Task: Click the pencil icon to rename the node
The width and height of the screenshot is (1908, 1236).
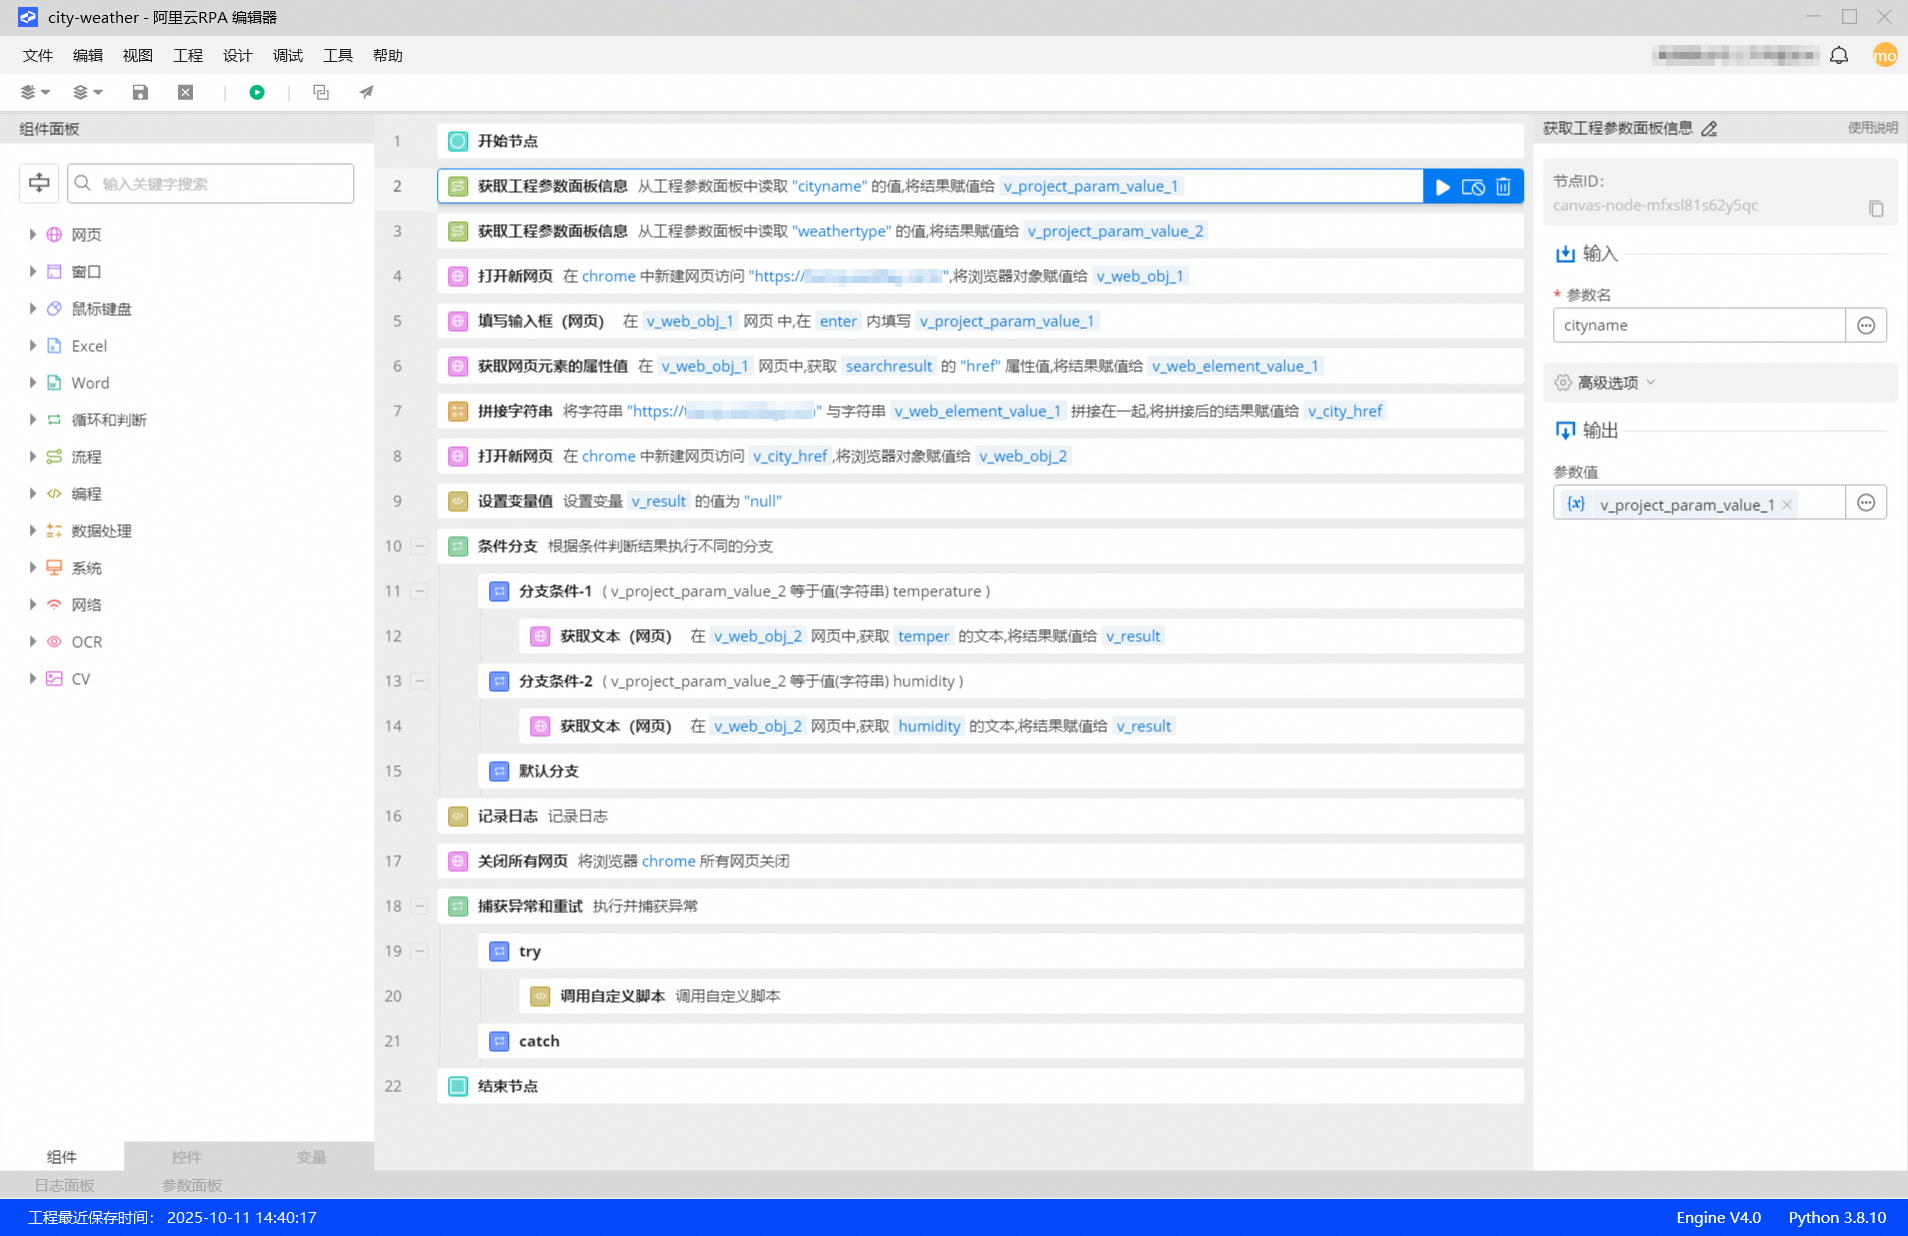Action: [1710, 128]
